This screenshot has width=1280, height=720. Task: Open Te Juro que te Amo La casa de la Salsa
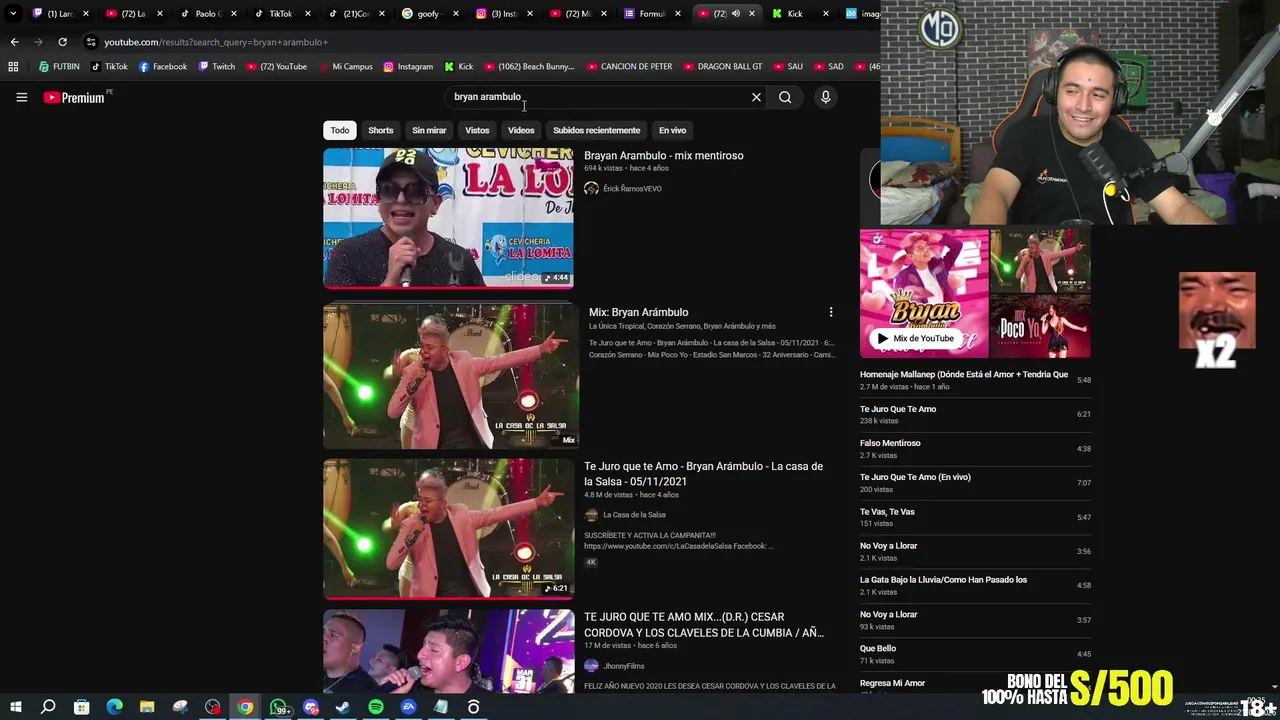tap(704, 474)
